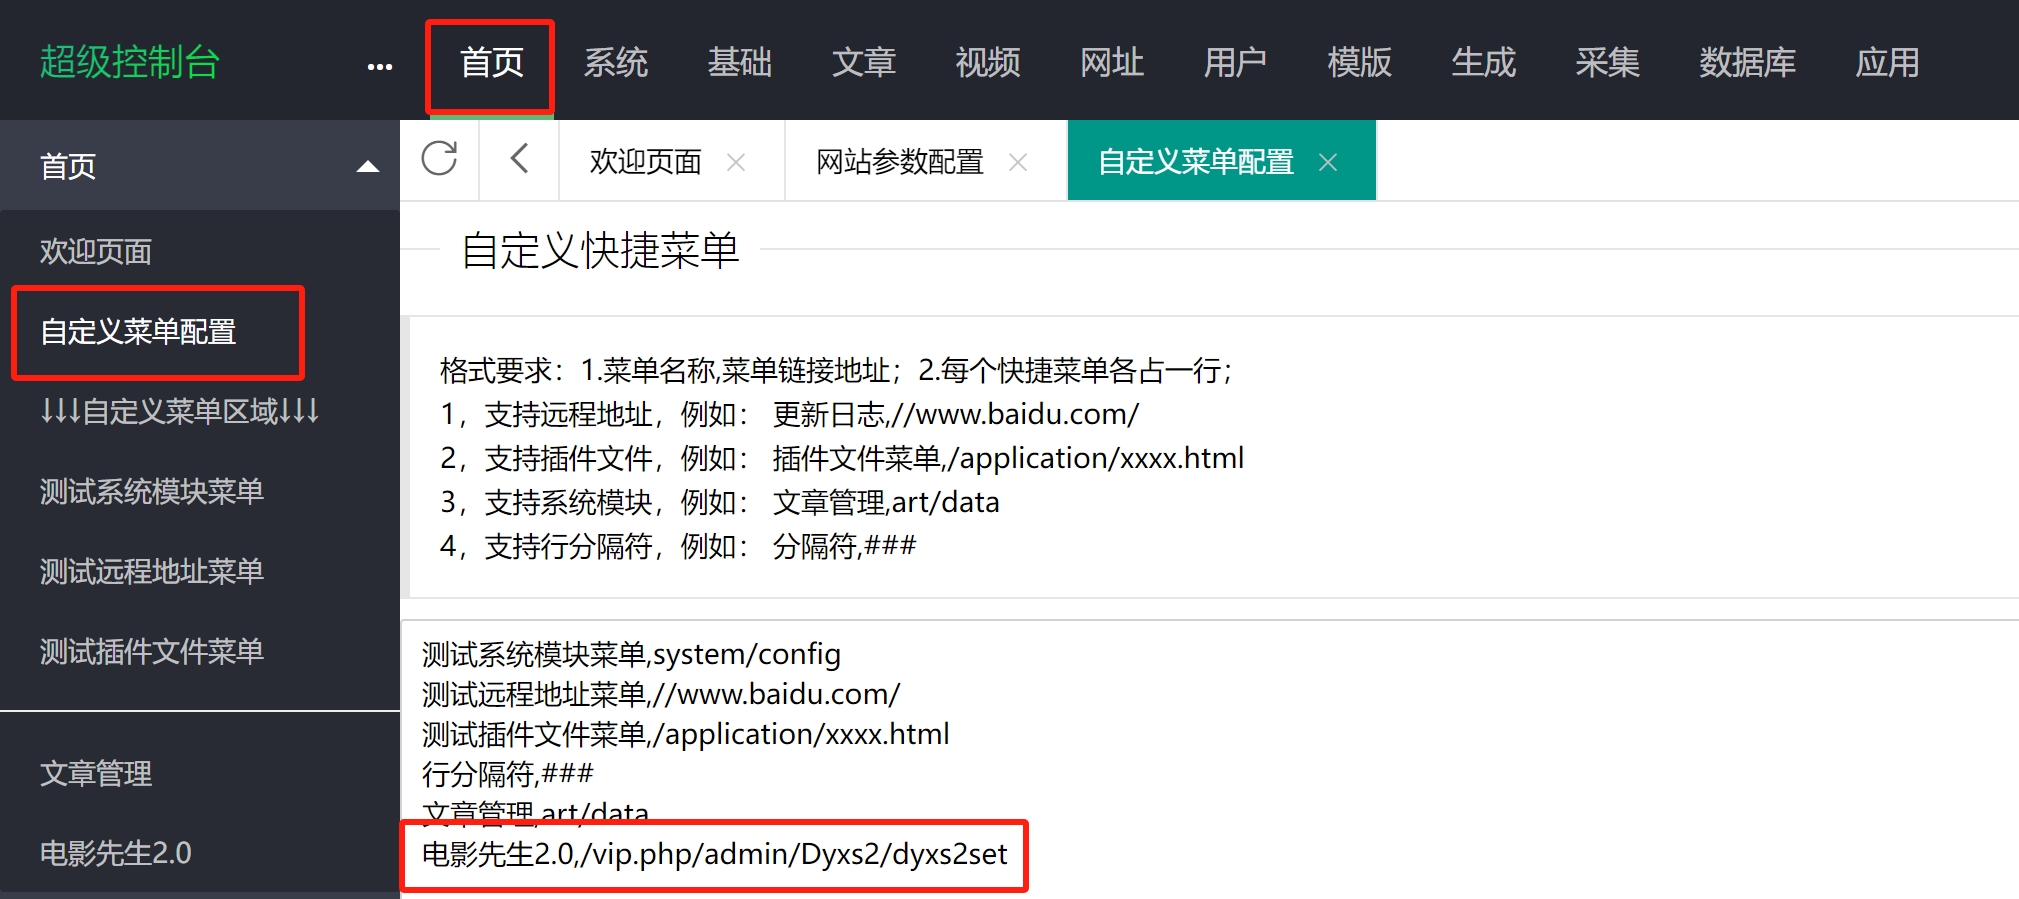Switch to the 网站参数配置 tab

coord(900,162)
